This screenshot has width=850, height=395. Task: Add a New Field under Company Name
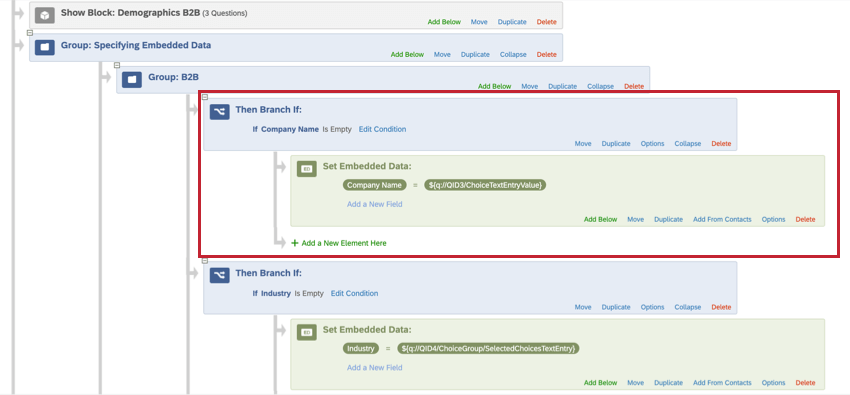tap(375, 204)
